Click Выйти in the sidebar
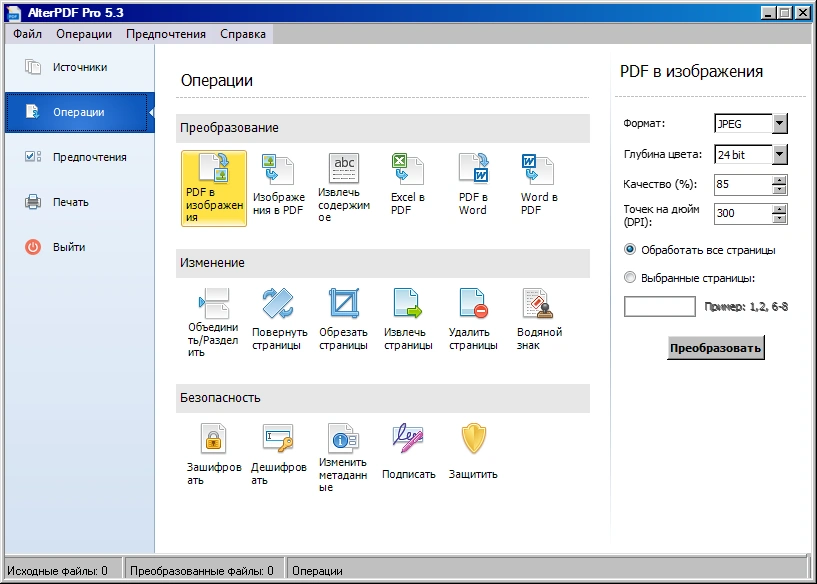The image size is (817, 584). pyautogui.click(x=80, y=247)
